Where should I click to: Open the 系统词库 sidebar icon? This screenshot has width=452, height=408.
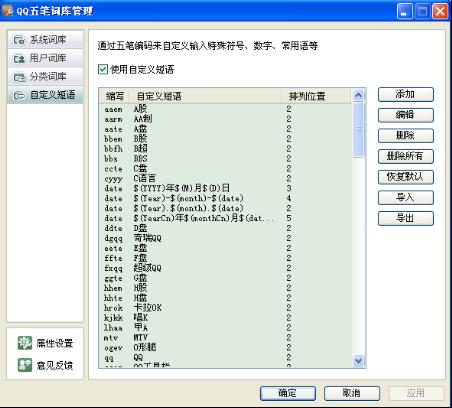(x=19, y=40)
